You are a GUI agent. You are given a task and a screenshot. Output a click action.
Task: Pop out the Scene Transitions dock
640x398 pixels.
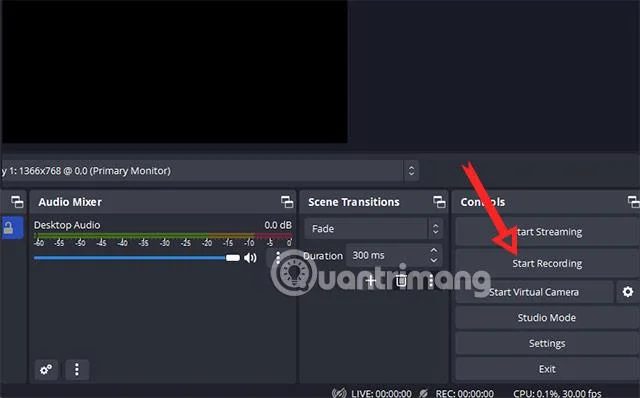click(439, 202)
